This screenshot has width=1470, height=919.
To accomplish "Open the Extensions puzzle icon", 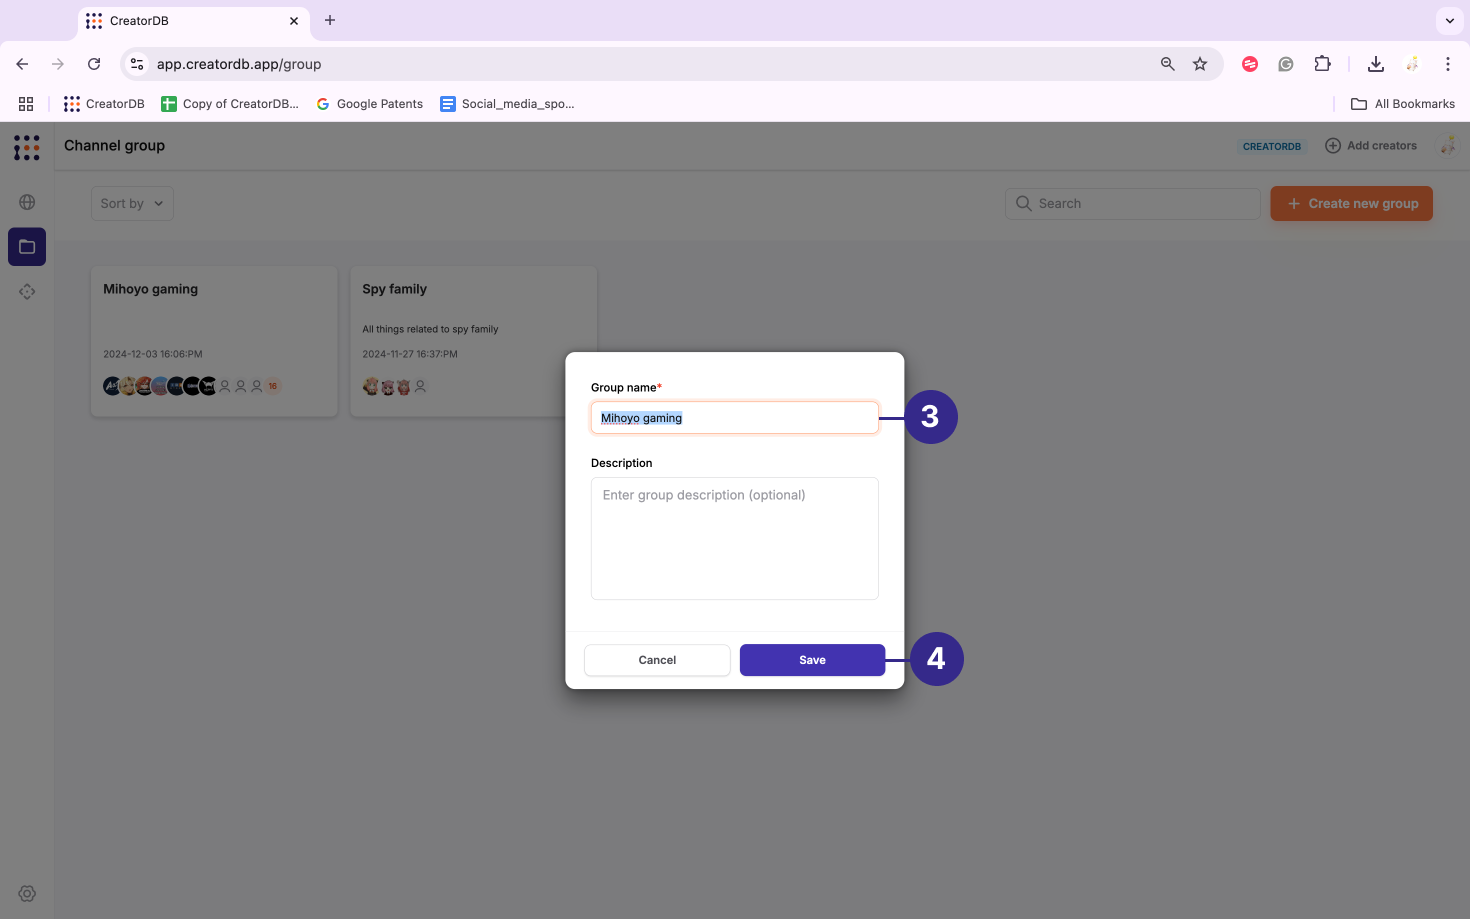I will pyautogui.click(x=1322, y=64).
